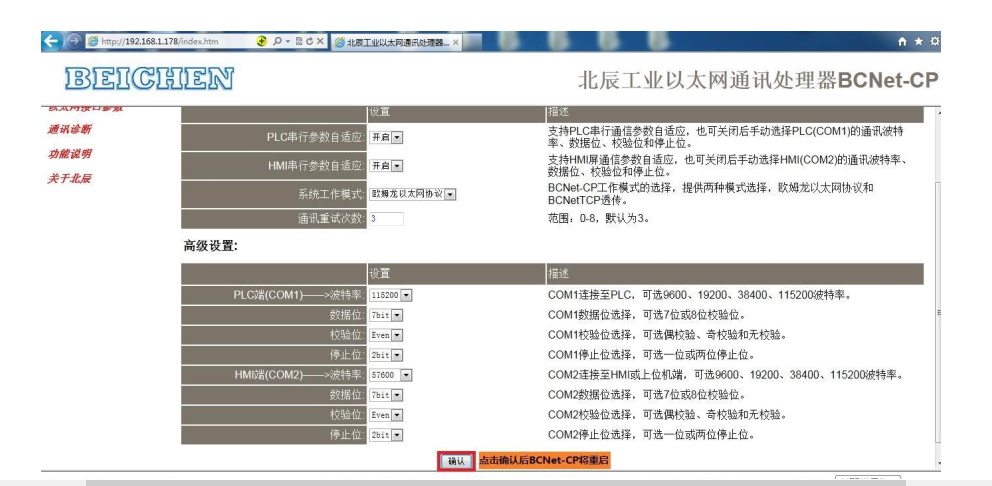992x486 pixels.
Task: Click the browser forward arrow button
Action: 72,41
